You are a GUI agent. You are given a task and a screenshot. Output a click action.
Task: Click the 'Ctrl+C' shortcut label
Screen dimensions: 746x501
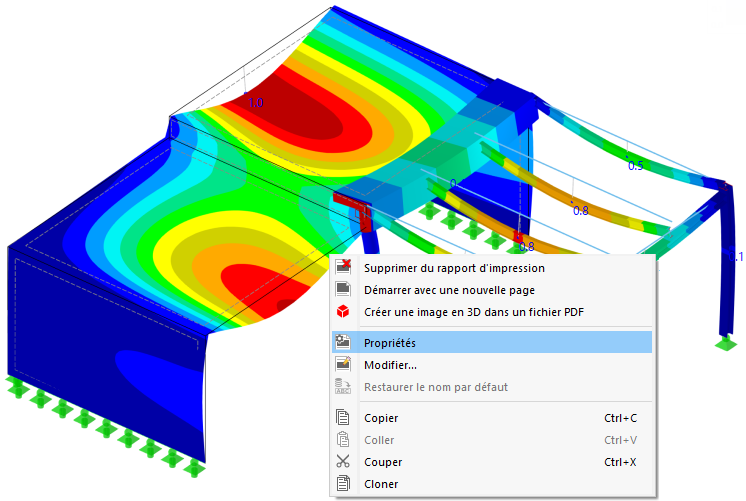coord(620,418)
